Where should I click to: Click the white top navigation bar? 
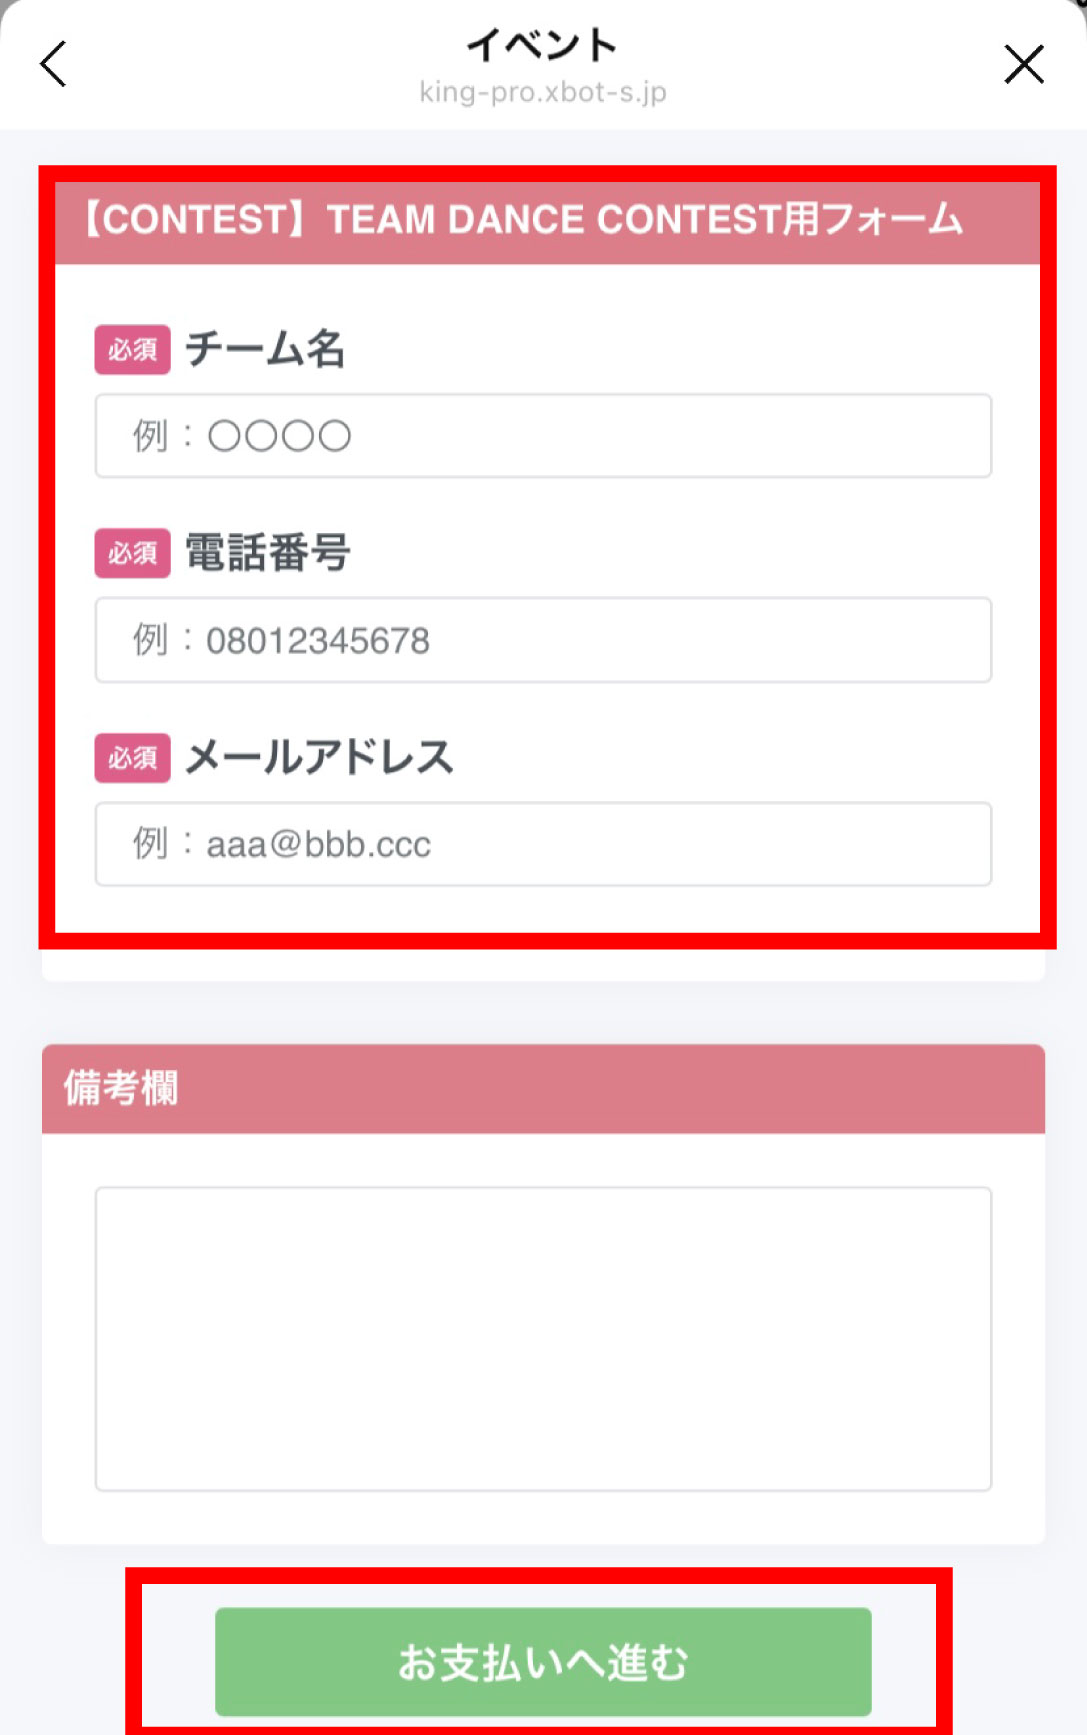[543, 64]
